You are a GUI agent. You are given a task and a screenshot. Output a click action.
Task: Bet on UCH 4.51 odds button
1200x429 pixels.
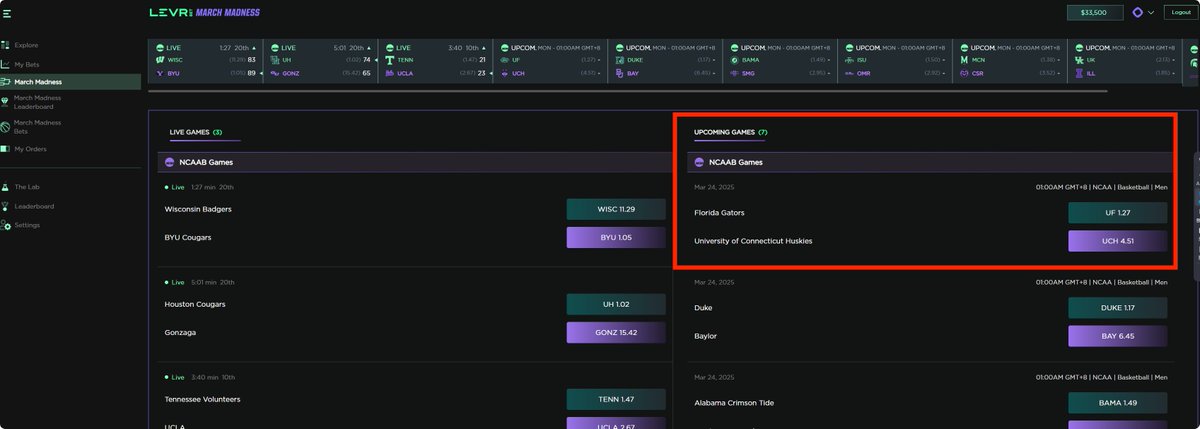(x=1118, y=241)
